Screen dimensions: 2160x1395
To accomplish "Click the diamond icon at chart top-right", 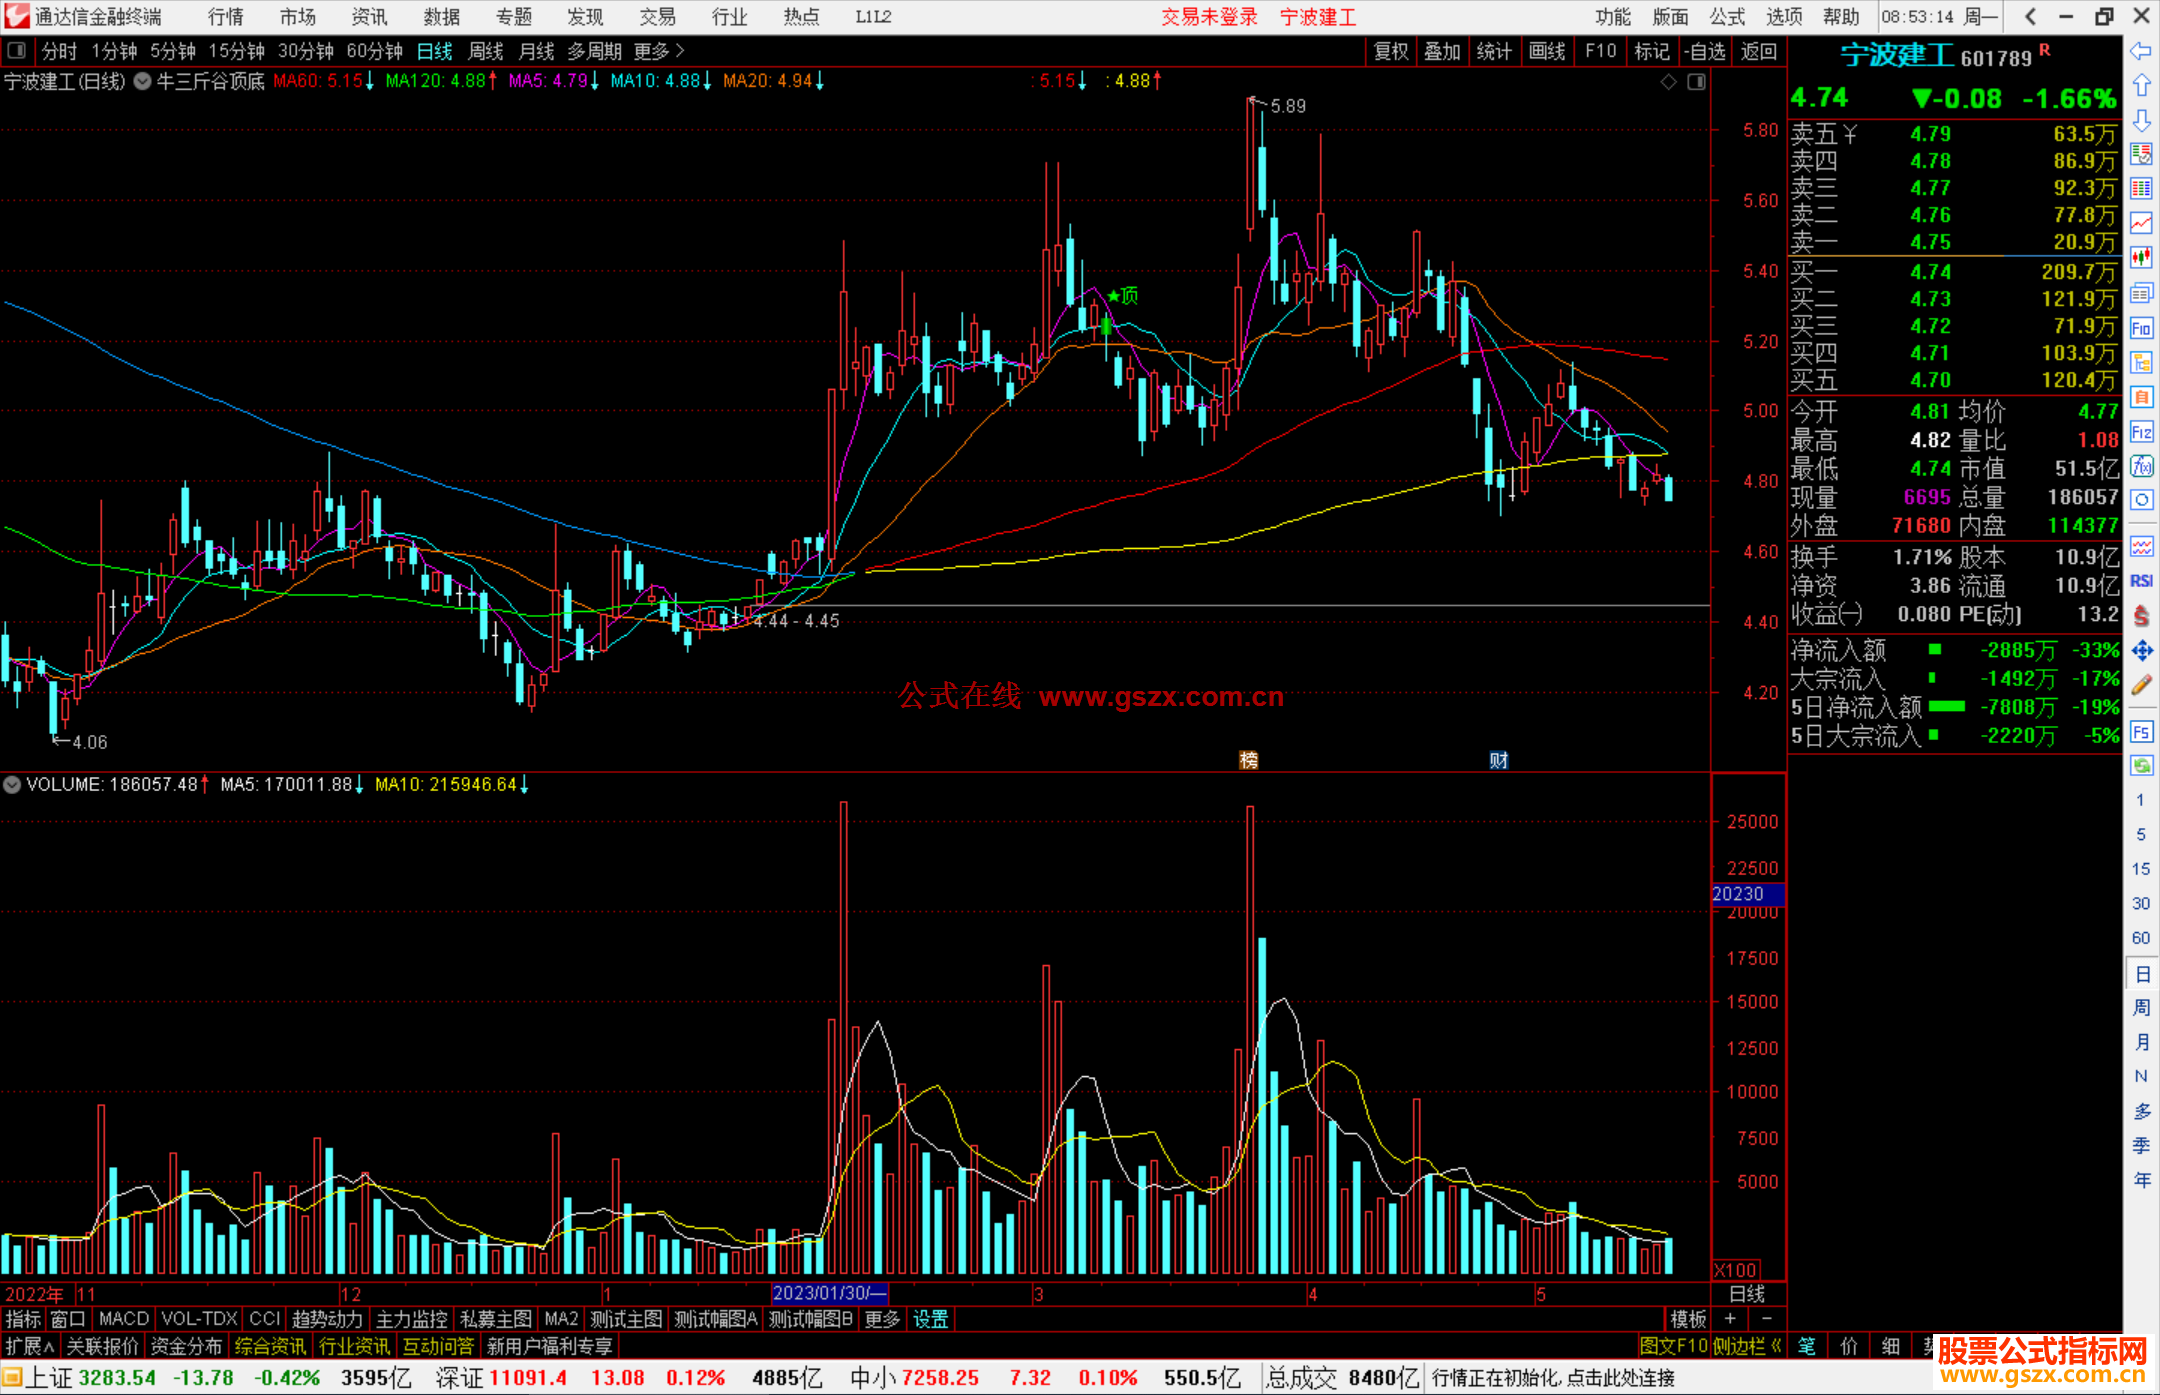I will click(1668, 82).
